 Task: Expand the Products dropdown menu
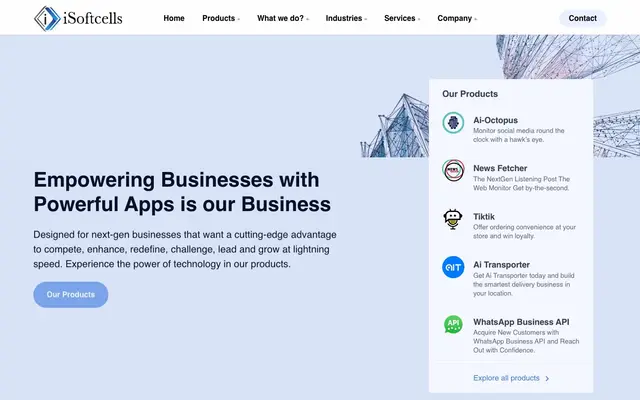(221, 18)
